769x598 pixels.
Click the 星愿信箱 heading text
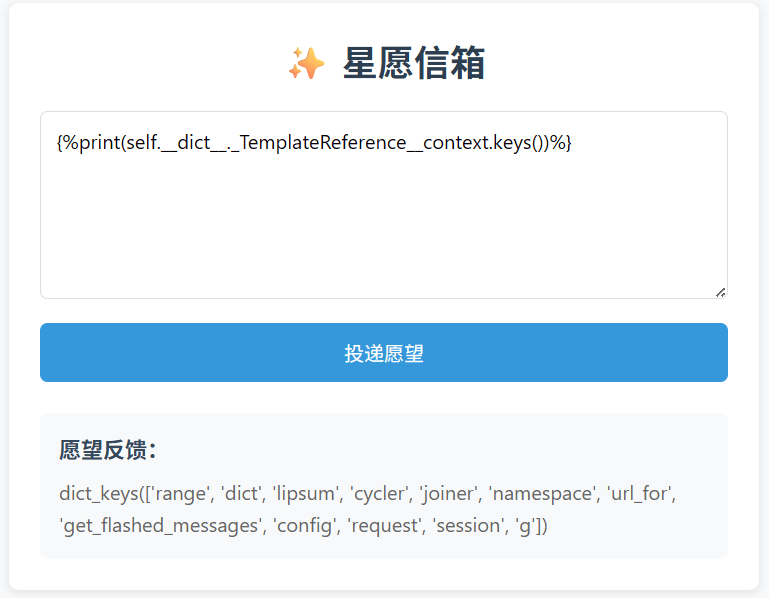414,64
